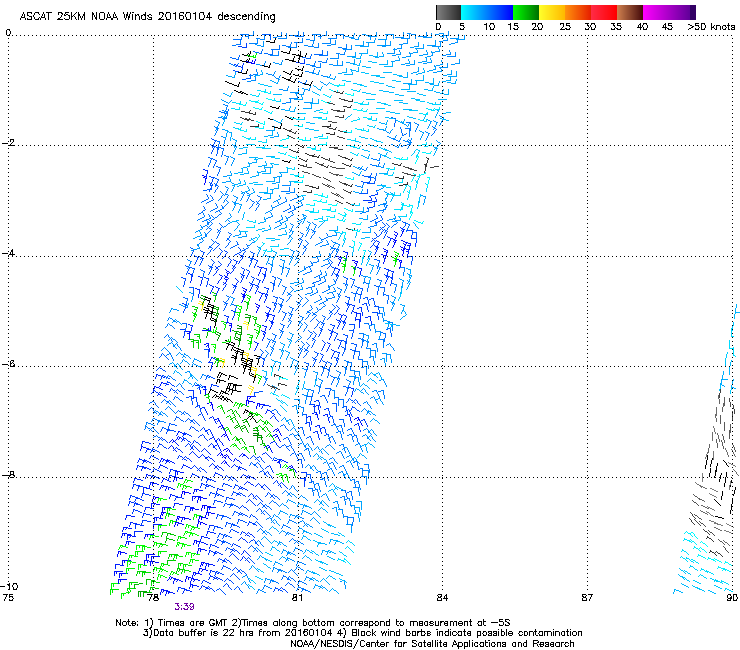This screenshot has width=740, height=650.
Task: Click the green 15-20 knots legend swatch
Action: (x=526, y=12)
